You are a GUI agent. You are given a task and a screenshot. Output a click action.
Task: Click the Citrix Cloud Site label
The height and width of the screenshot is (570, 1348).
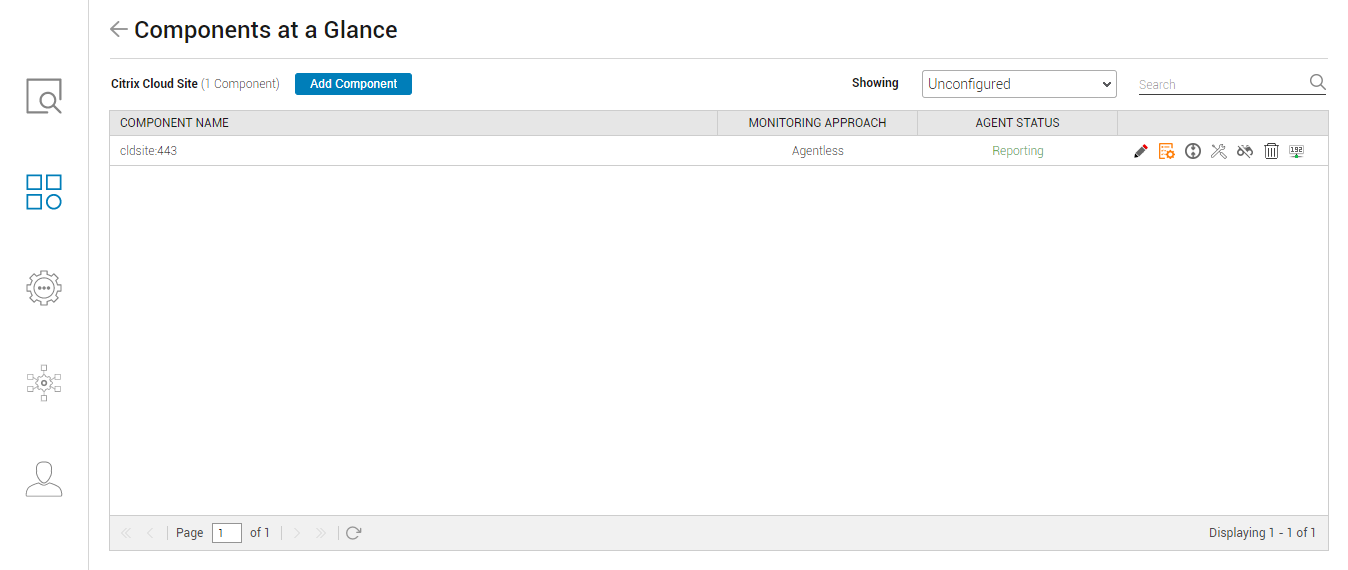[154, 84]
